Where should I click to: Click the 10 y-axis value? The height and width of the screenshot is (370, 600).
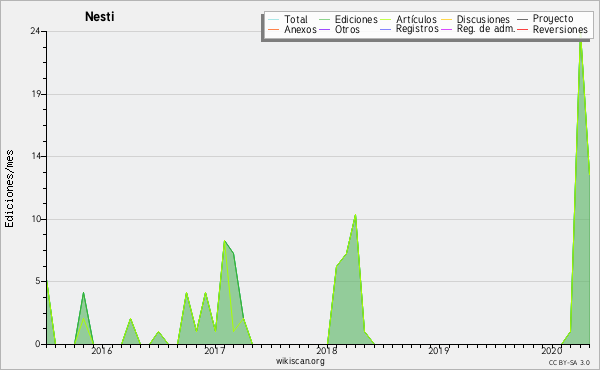(x=36, y=219)
